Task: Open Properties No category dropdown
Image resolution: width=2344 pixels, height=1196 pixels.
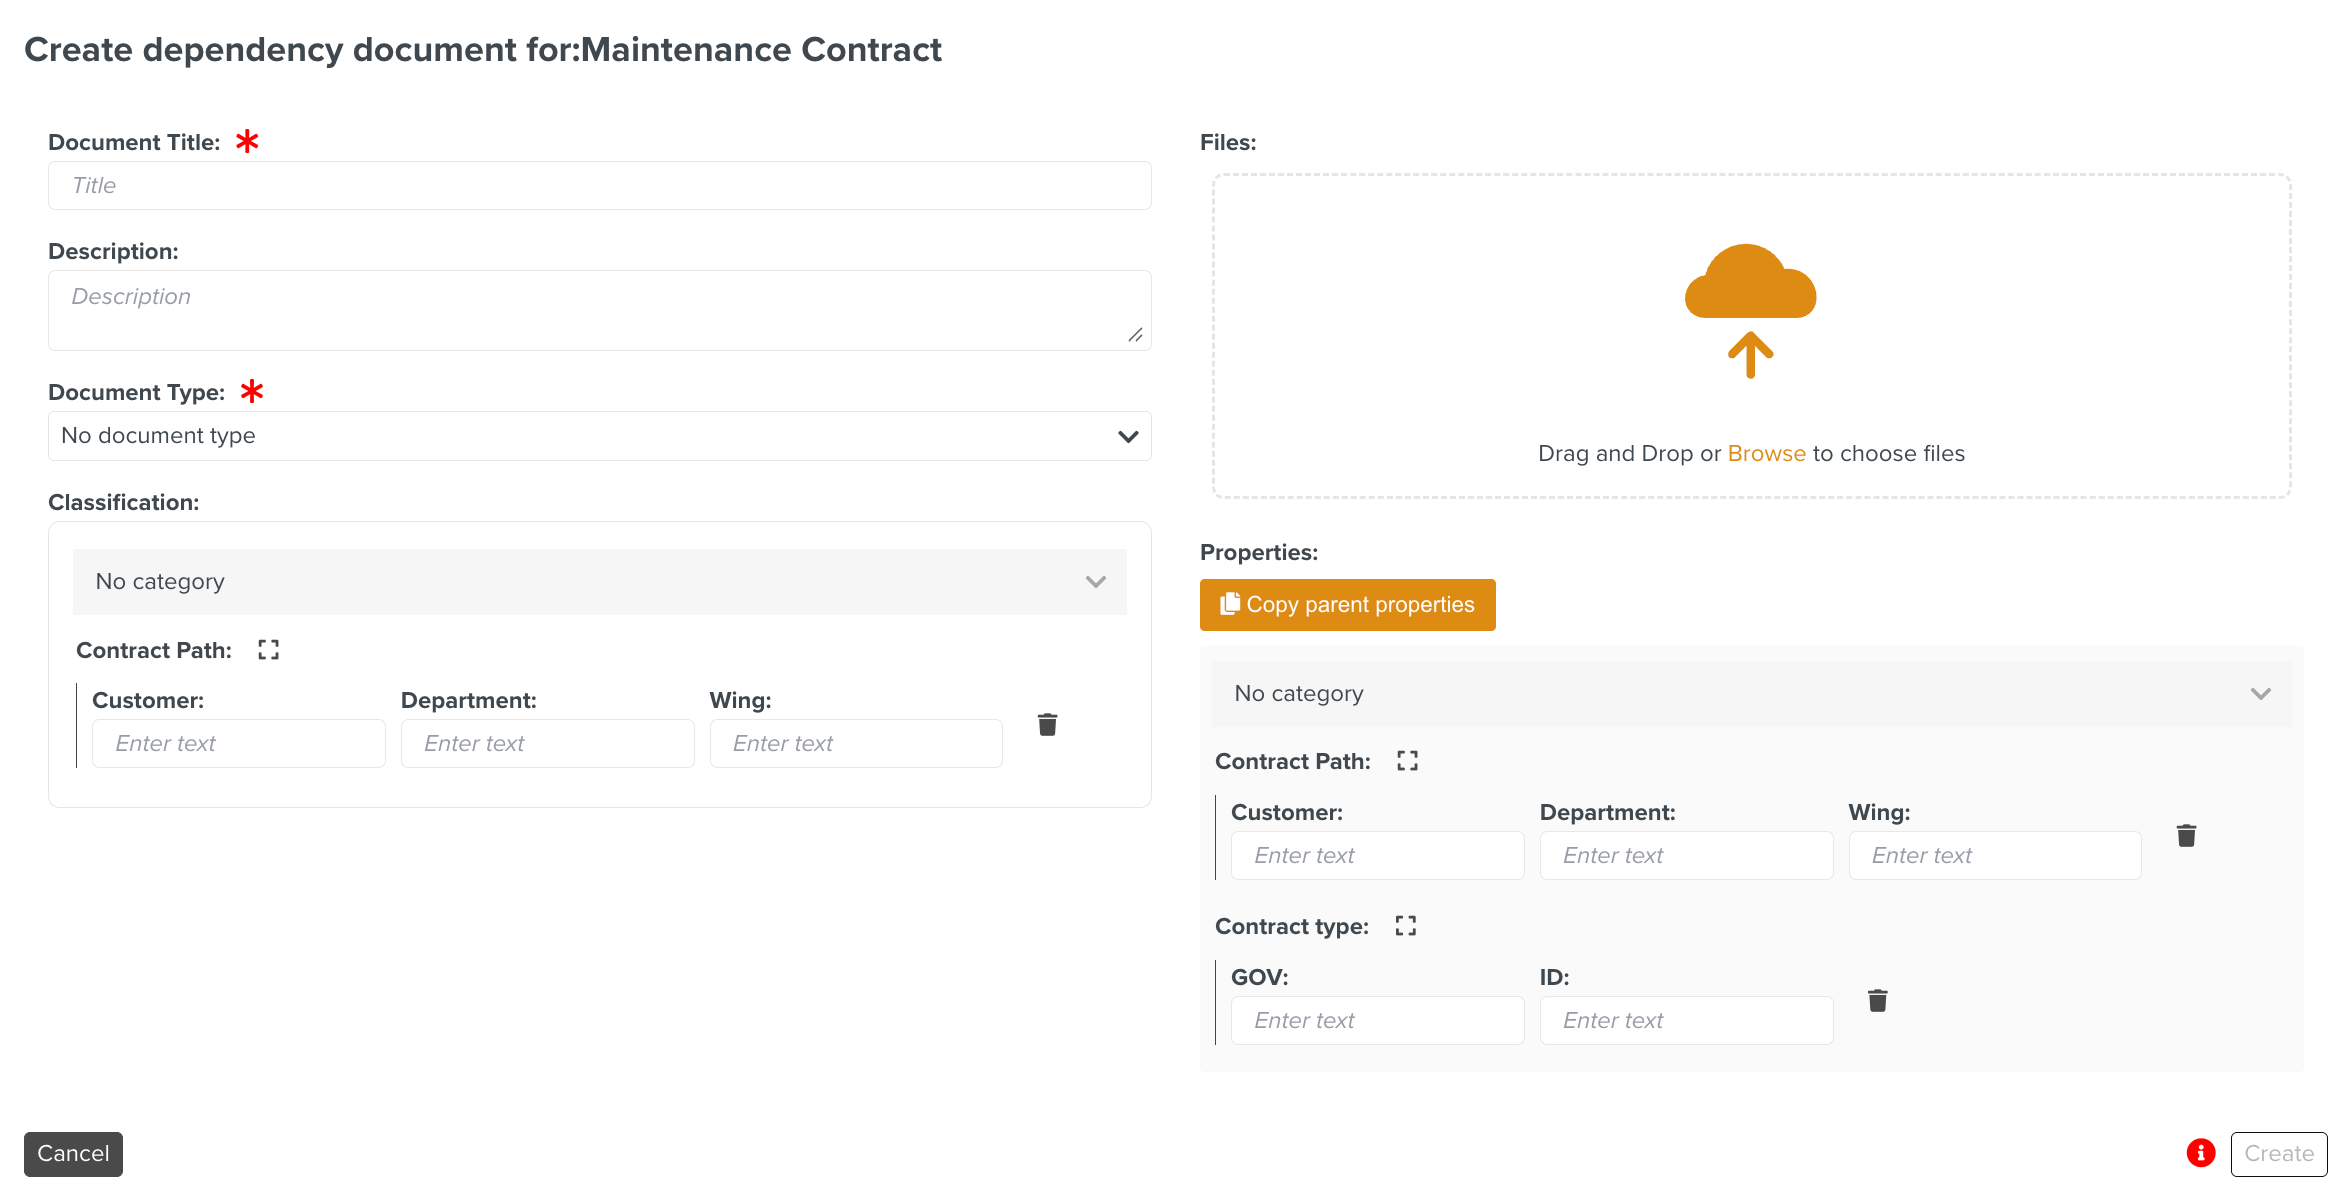Action: (x=1751, y=694)
